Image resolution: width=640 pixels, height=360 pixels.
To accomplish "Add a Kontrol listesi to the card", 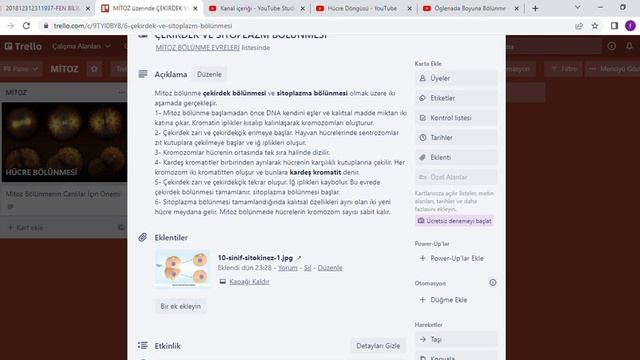I will [x=456, y=118].
